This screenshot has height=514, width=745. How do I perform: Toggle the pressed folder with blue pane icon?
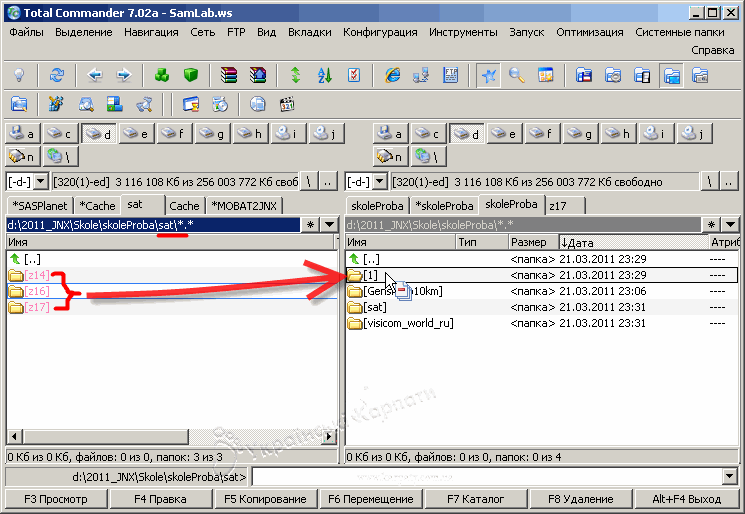tap(671, 75)
